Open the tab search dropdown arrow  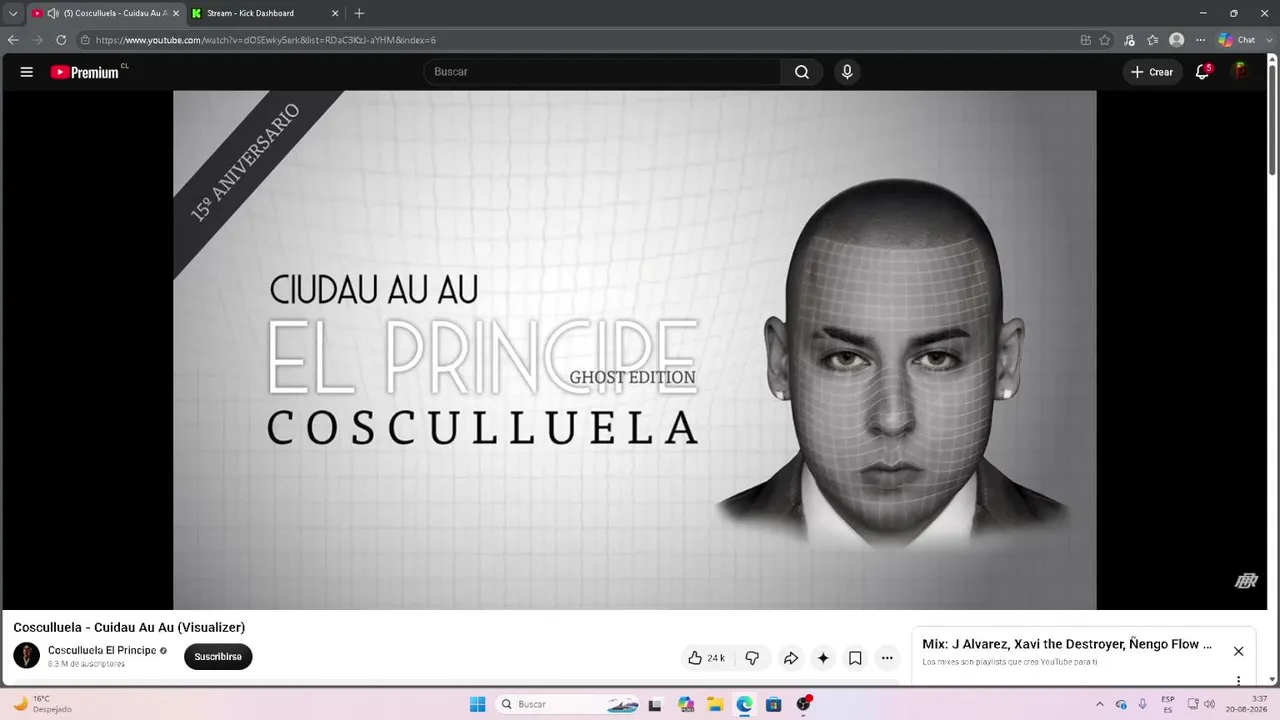coord(13,13)
